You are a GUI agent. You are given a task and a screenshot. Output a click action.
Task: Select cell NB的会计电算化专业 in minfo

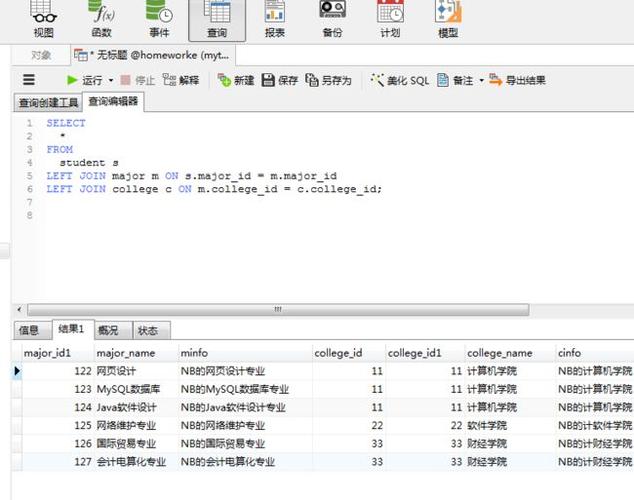coord(245,462)
